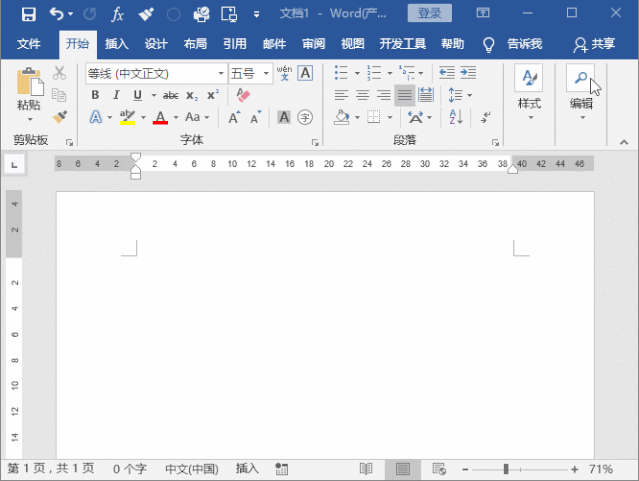Switch to the 设计 (Design) tab

(x=156, y=44)
